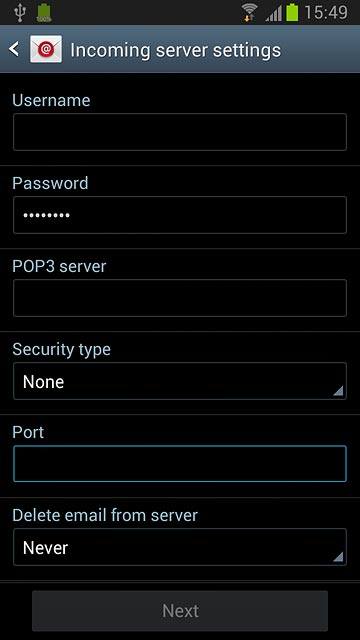Viewport: 360px width, 640px height.
Task: Tap the Next button
Action: click(180, 611)
